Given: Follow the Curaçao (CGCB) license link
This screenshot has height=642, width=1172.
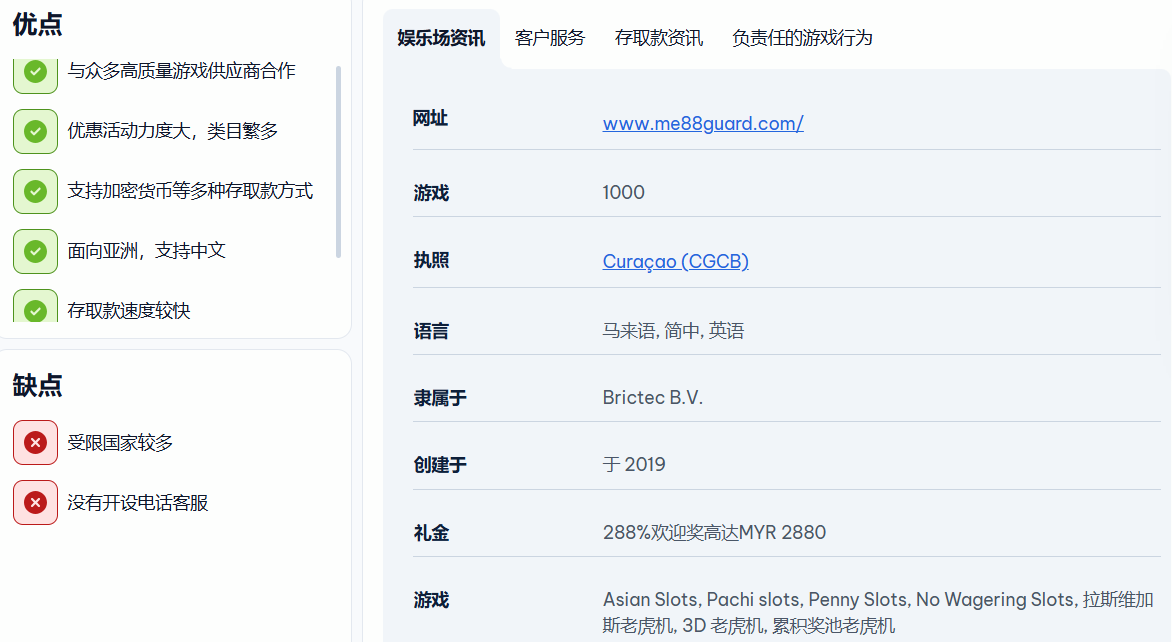Looking at the screenshot, I should pos(676,261).
